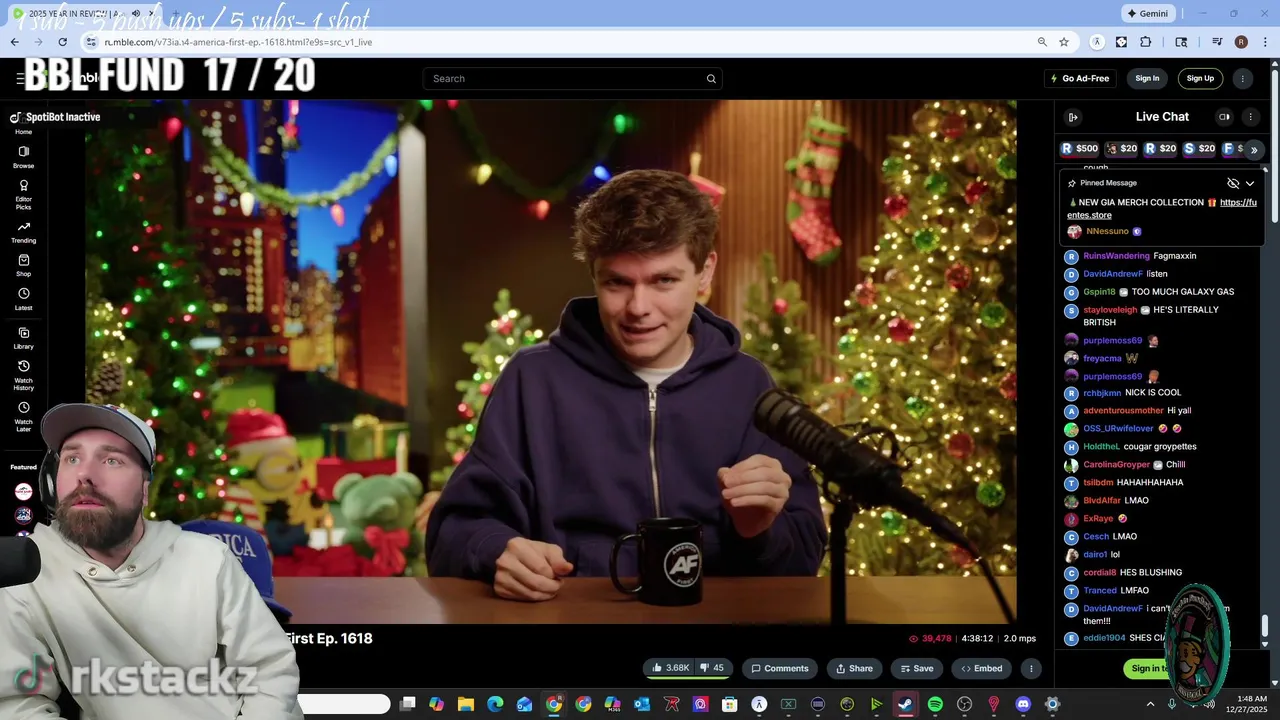Open Editor Picks in sidebar
This screenshot has height=720, width=1280.
(x=23, y=194)
